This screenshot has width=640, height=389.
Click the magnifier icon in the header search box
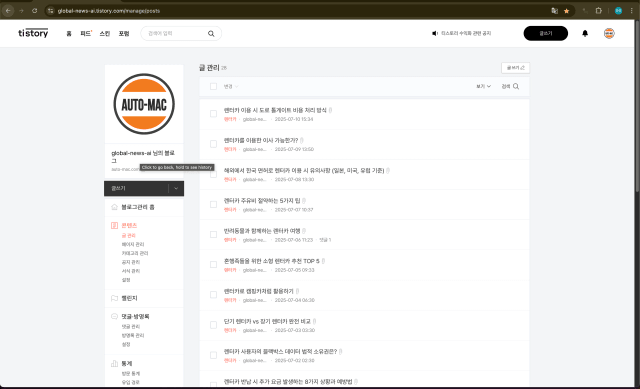211,33
